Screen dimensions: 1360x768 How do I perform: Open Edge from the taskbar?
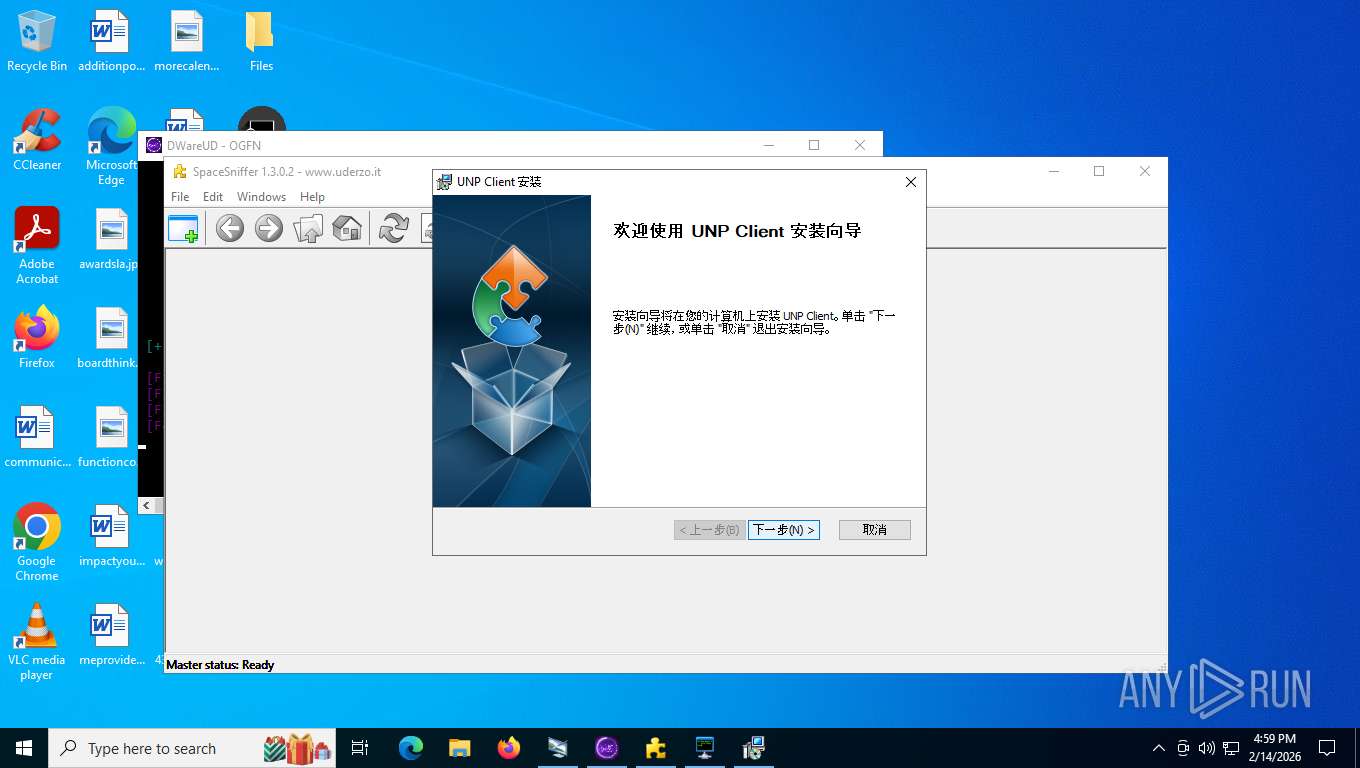click(x=411, y=748)
